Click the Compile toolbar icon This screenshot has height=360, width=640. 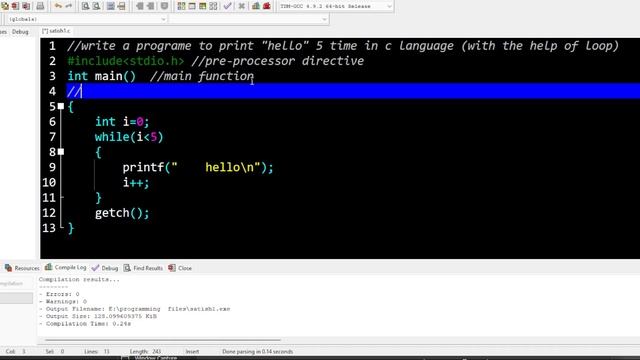click(181, 6)
